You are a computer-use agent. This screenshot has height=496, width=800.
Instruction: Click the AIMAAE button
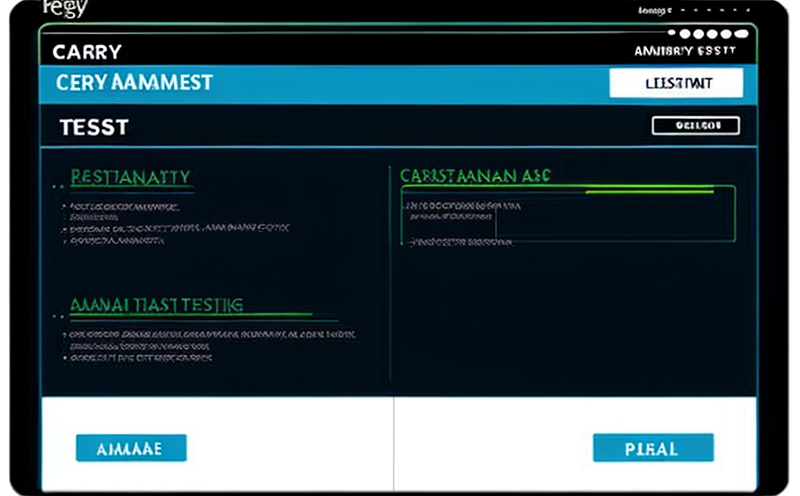pos(131,448)
